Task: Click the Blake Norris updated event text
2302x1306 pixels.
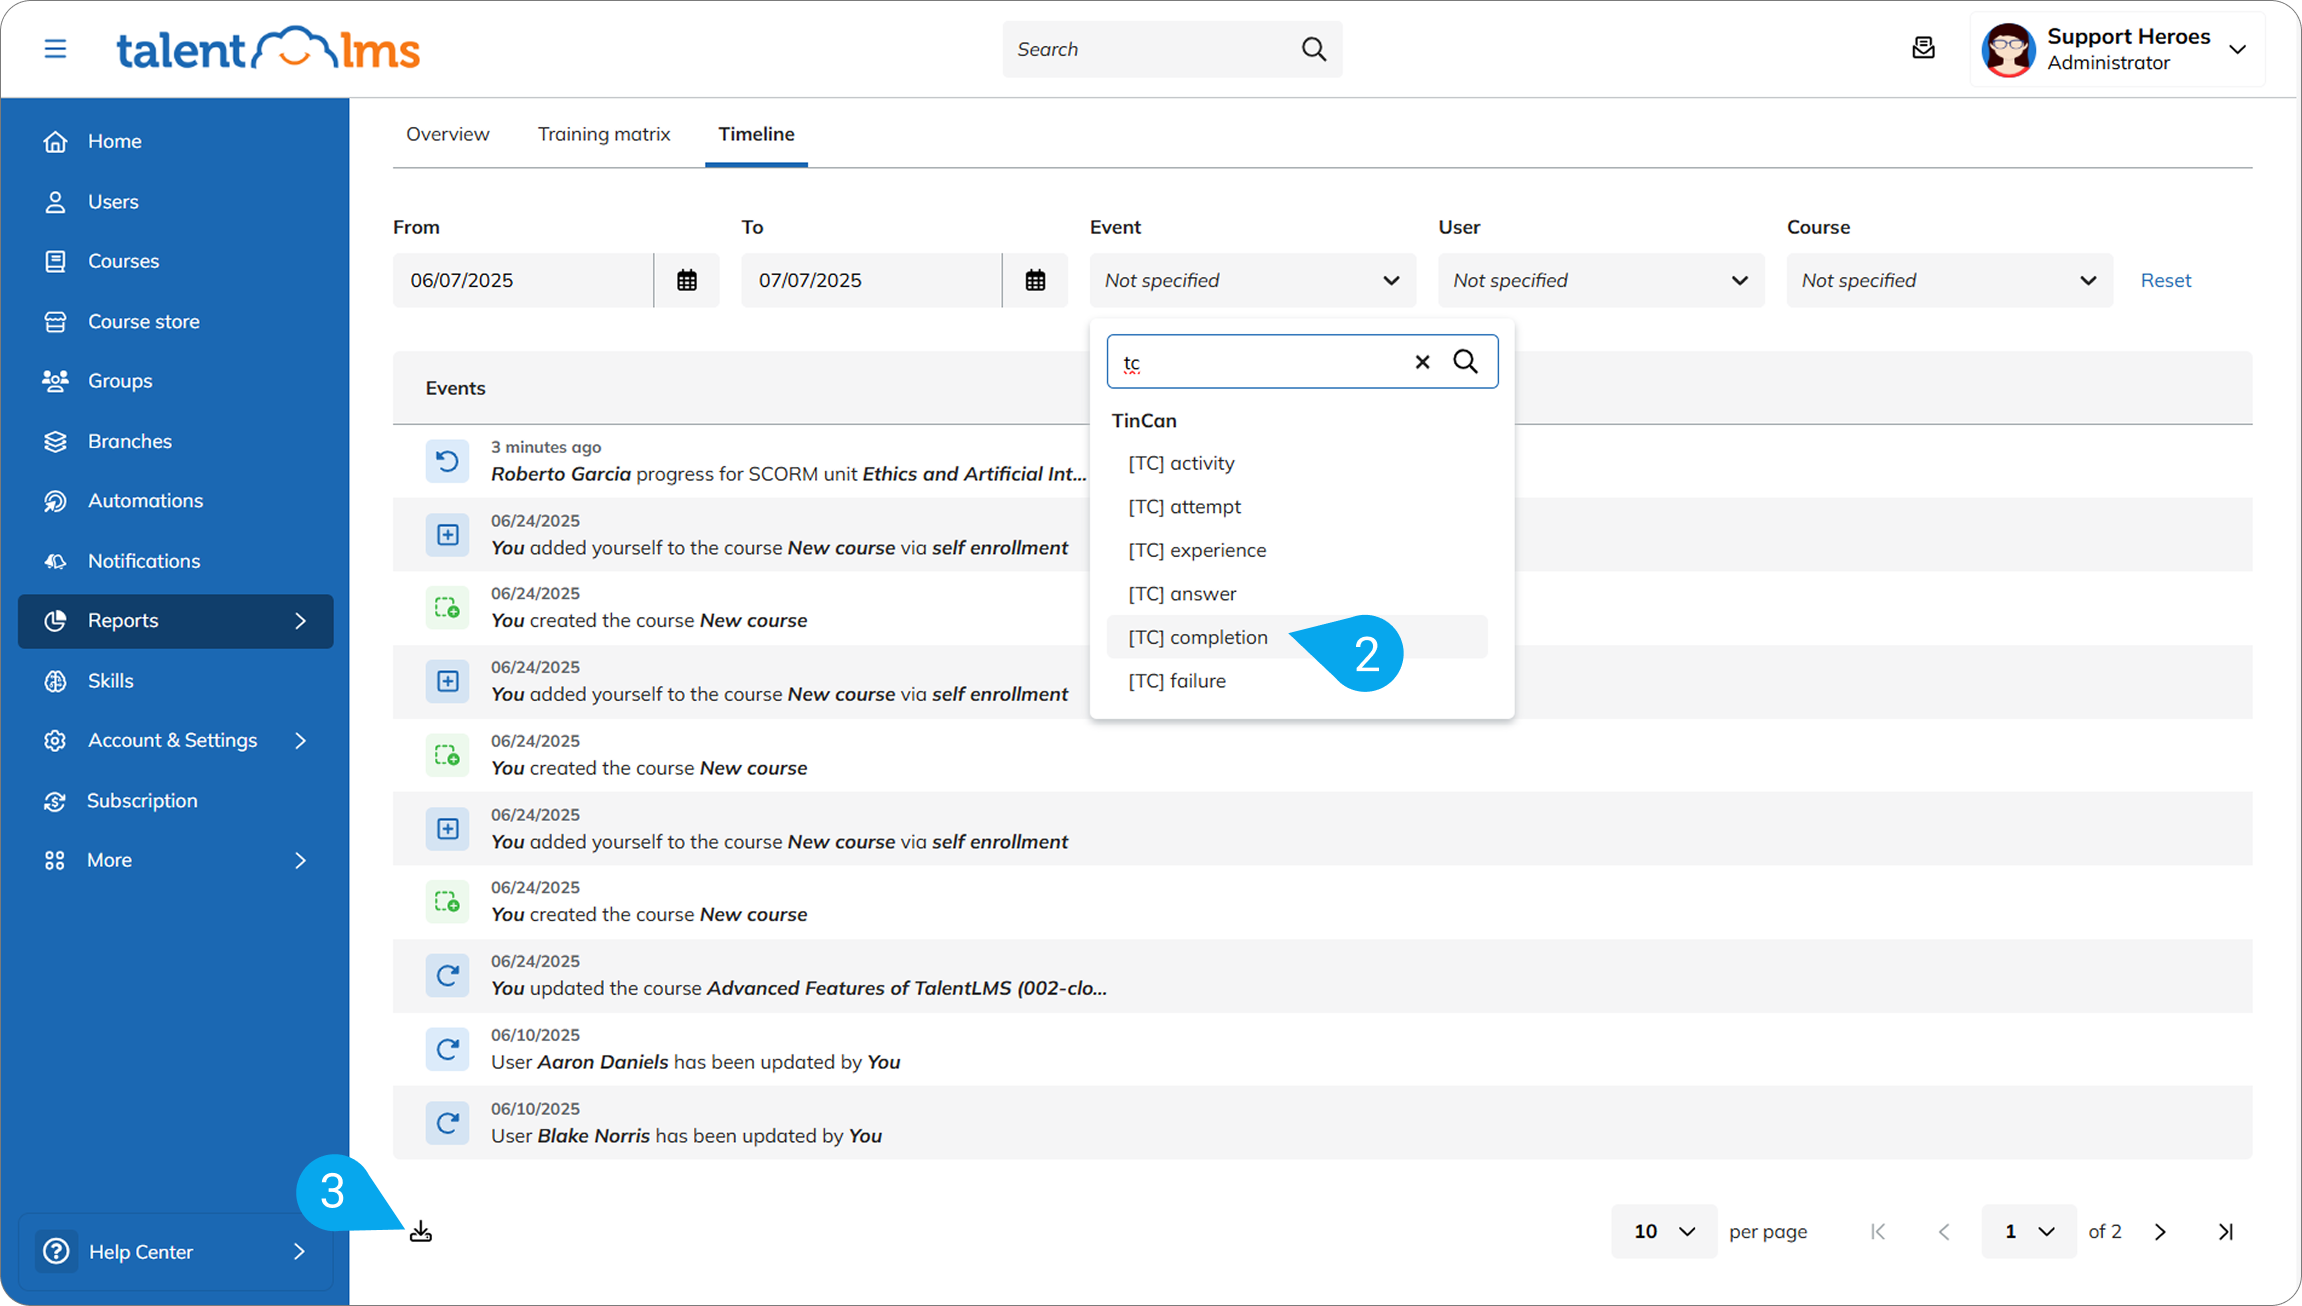Action: click(686, 1136)
